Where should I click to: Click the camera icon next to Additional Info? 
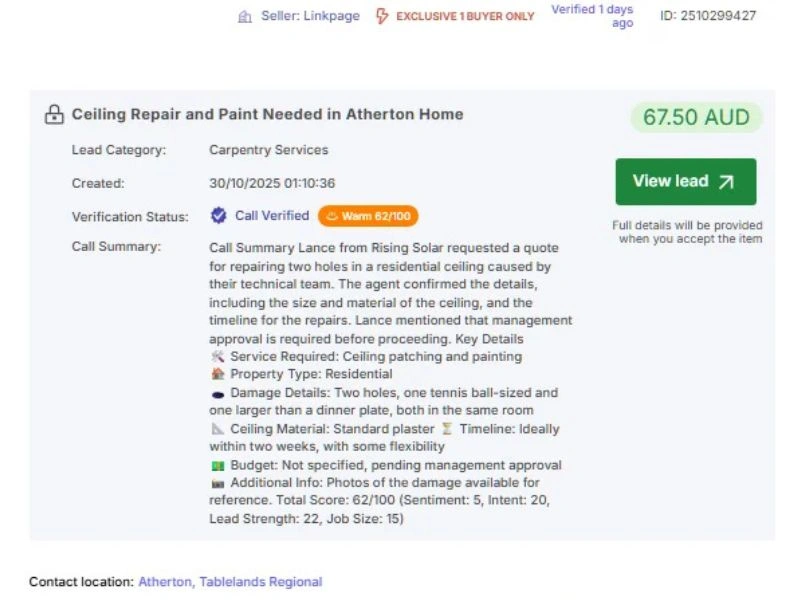coord(218,483)
